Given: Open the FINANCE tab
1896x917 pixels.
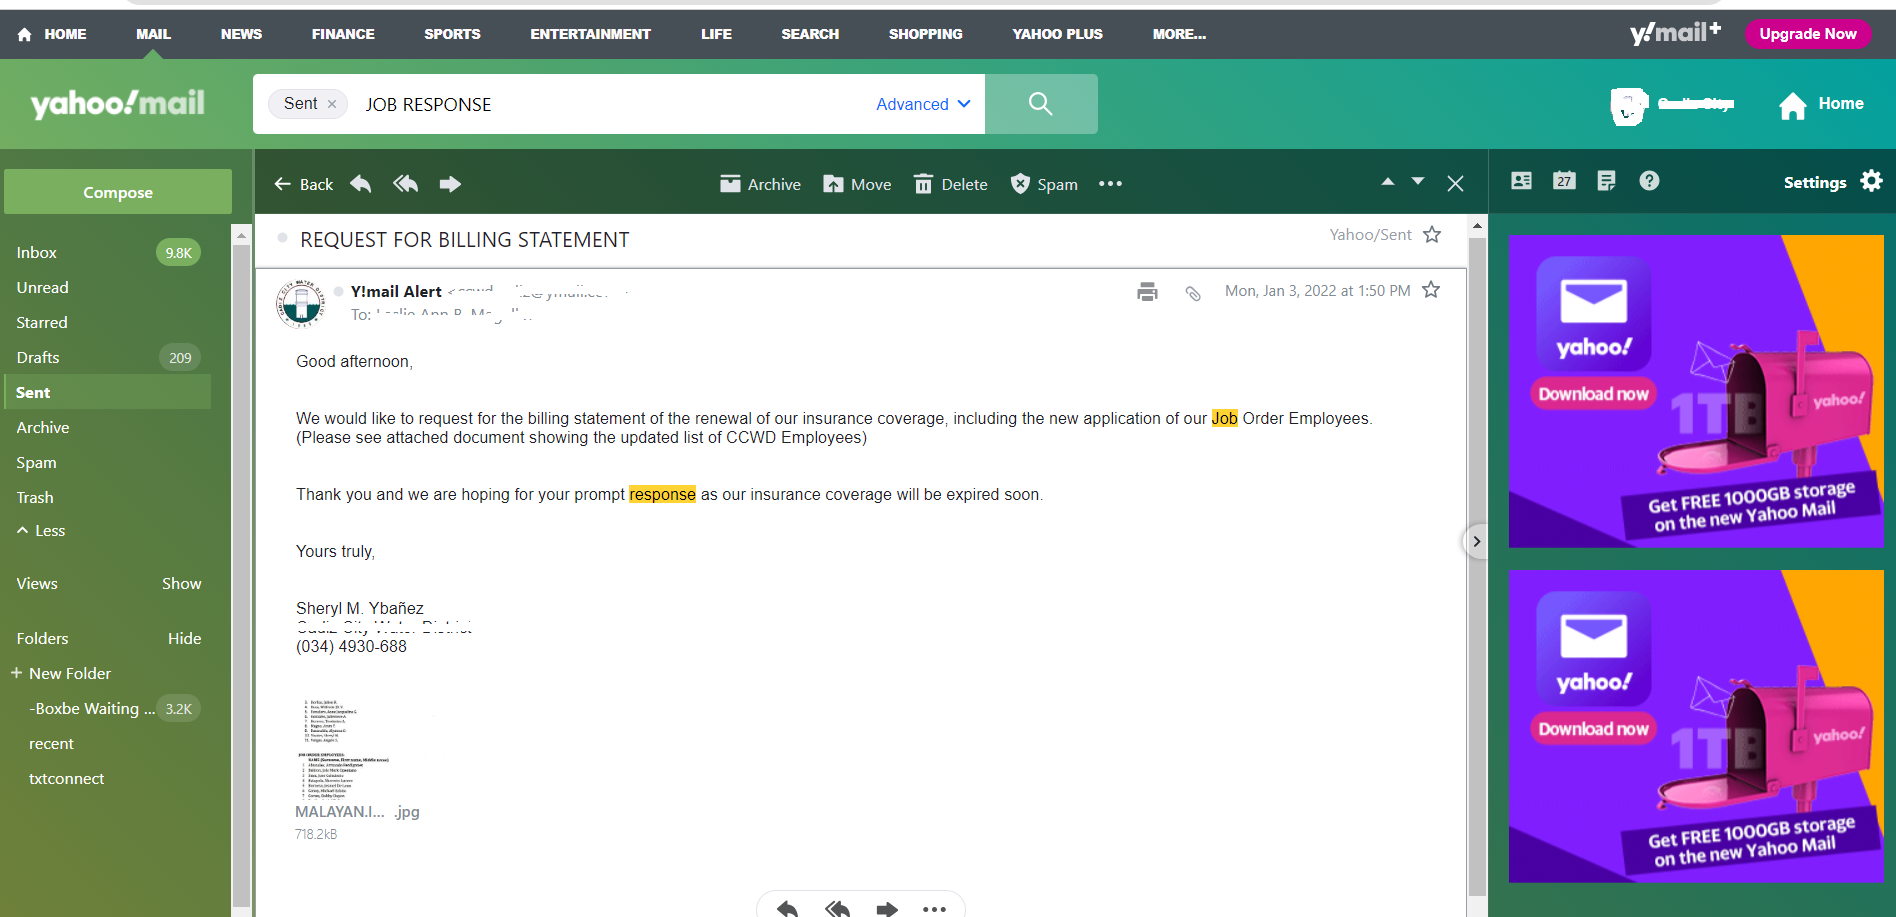Looking at the screenshot, I should (343, 34).
